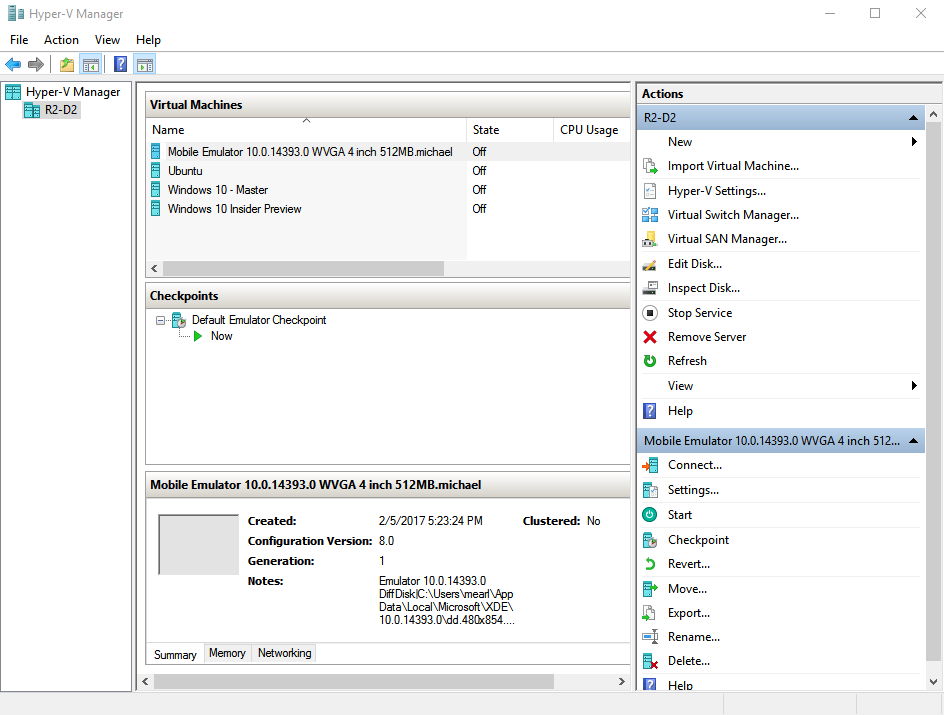
Task: Click the Checkpoint action icon
Action: coord(650,540)
